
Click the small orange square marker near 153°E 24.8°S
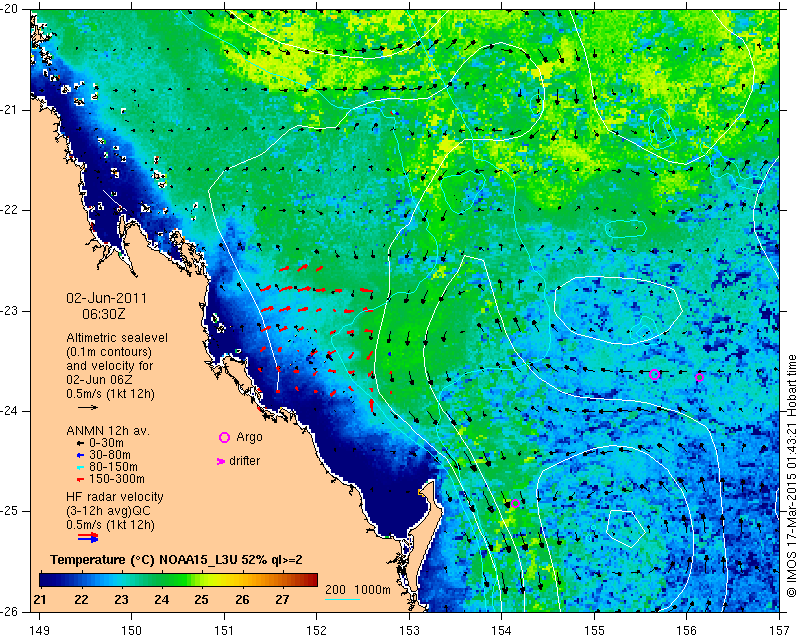421,493
